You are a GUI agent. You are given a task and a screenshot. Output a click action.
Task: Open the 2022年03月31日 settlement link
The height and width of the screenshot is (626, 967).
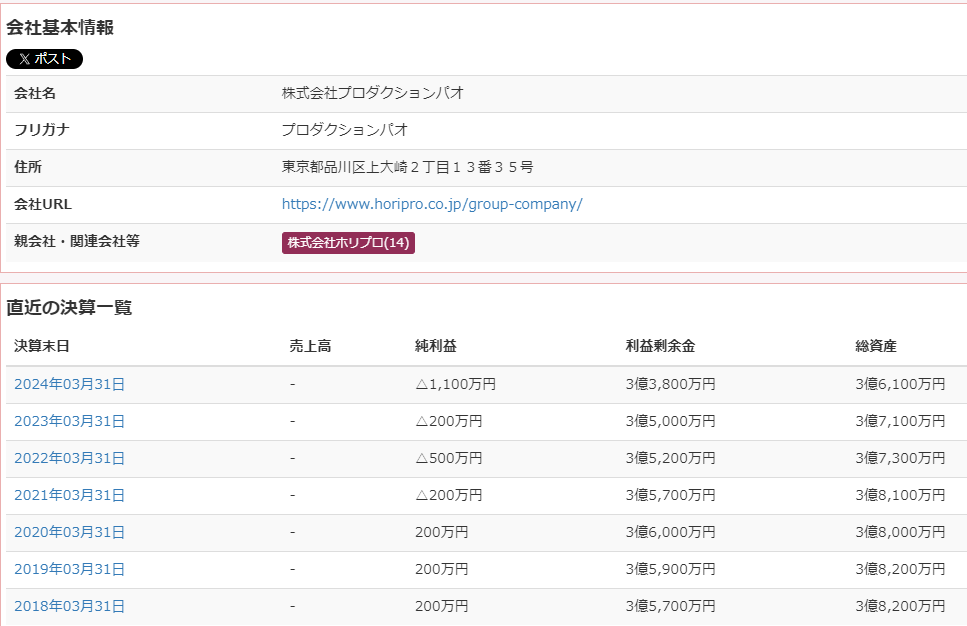[69, 458]
